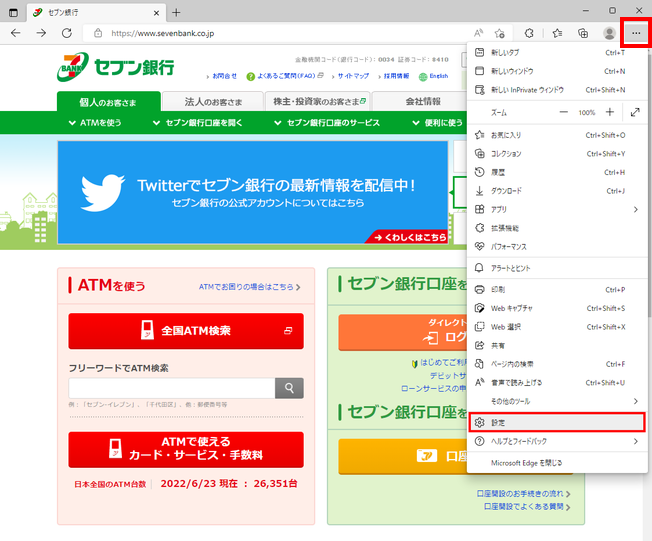Click the profile avatar icon
The height and width of the screenshot is (541, 652).
[609, 33]
